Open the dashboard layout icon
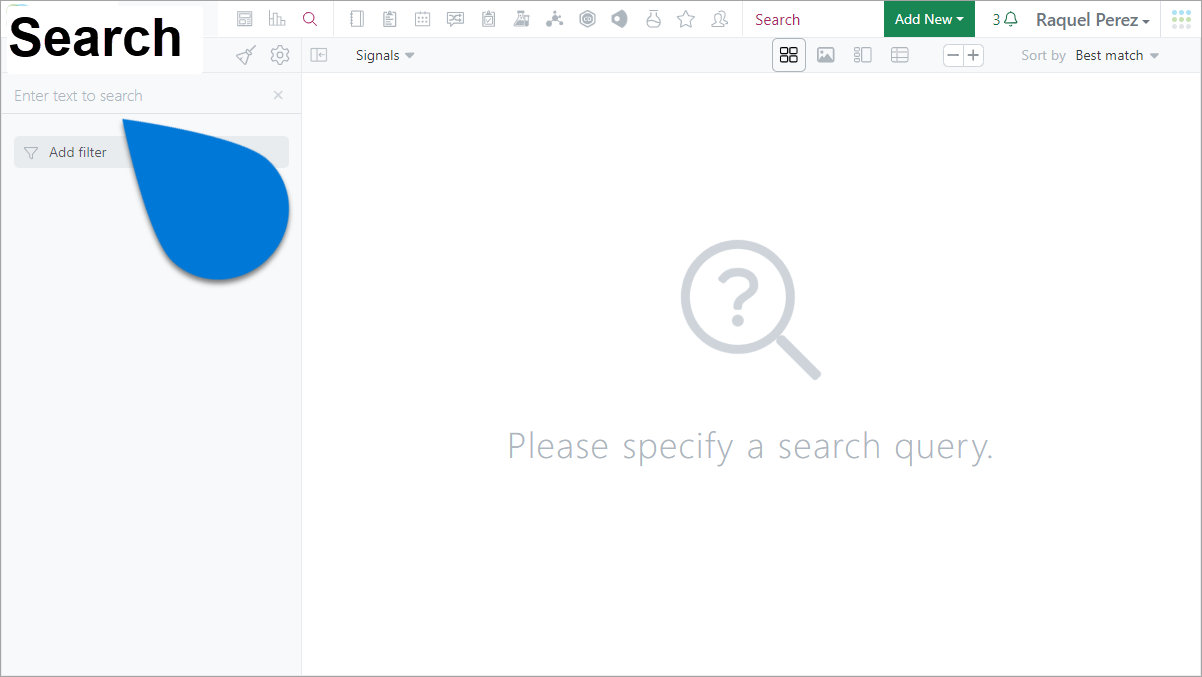Screen dimensions: 1202x677 click(x=245, y=19)
